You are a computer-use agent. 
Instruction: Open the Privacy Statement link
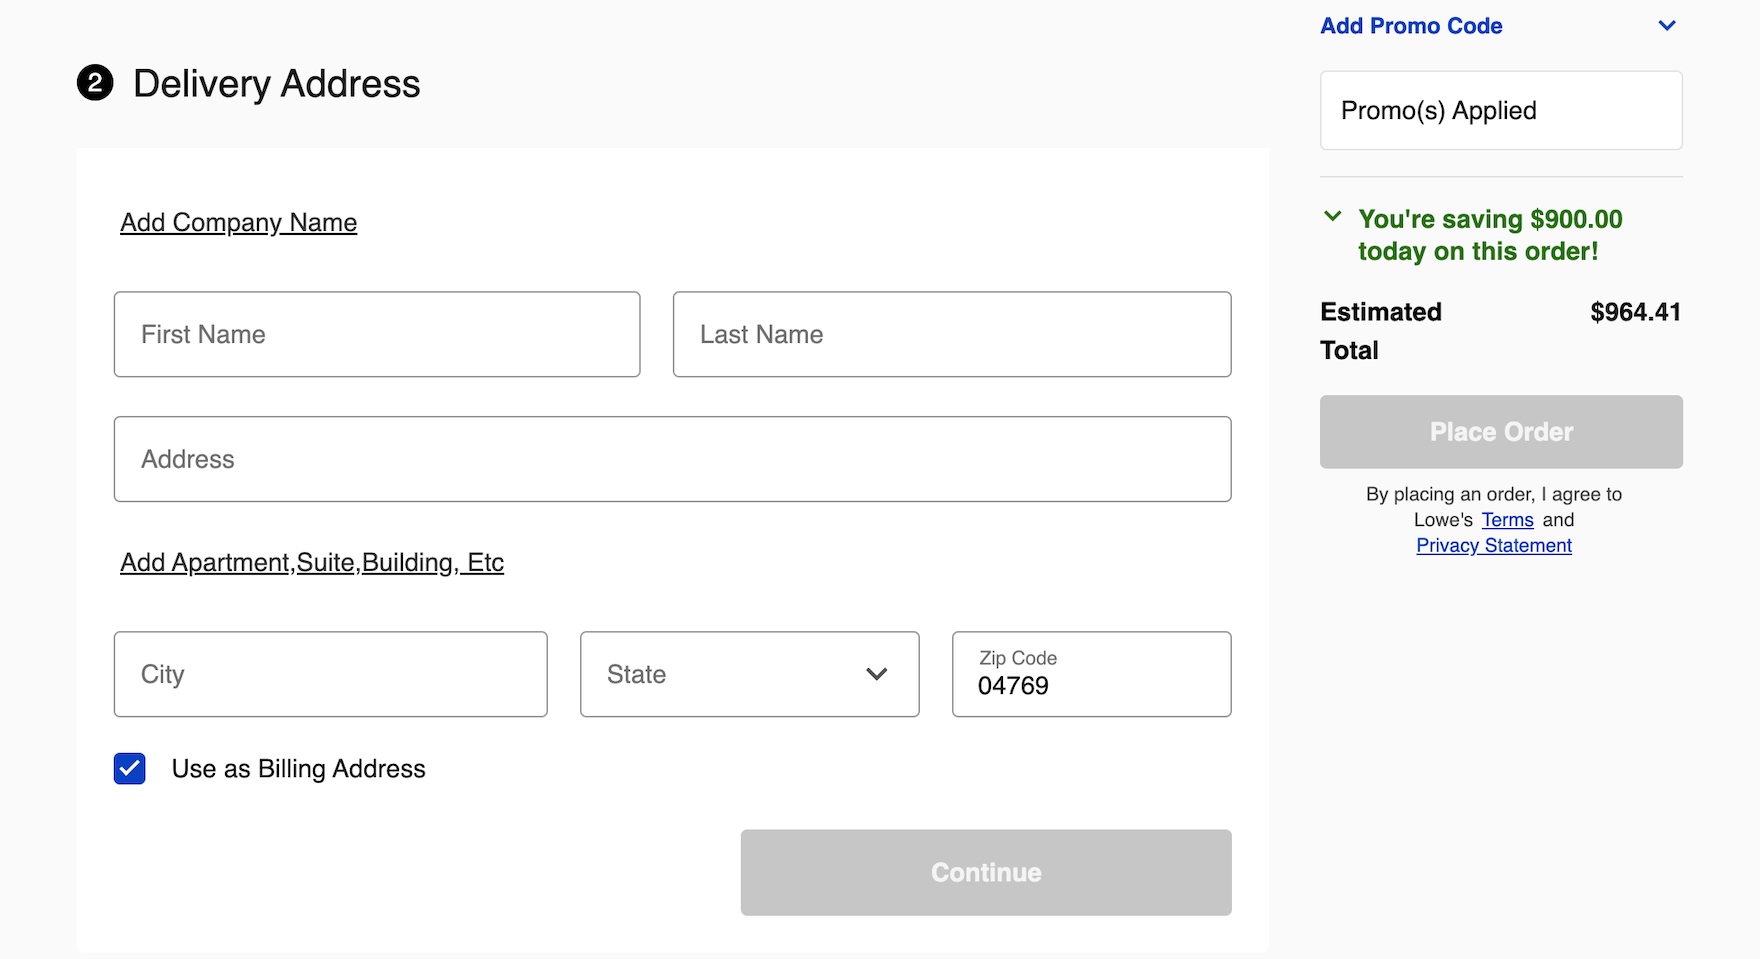[1493, 545]
